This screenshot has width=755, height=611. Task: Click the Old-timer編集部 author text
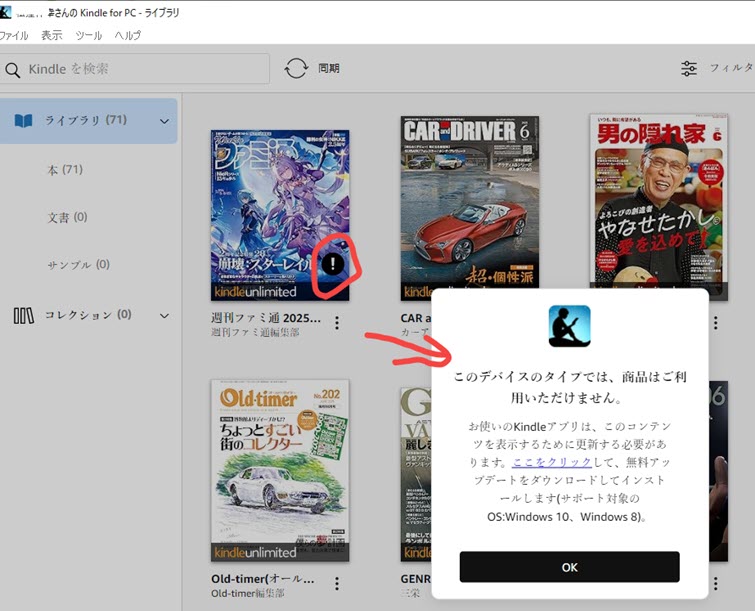point(247,594)
